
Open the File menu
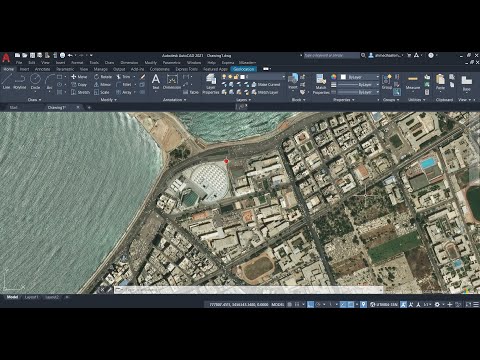pos(19,62)
